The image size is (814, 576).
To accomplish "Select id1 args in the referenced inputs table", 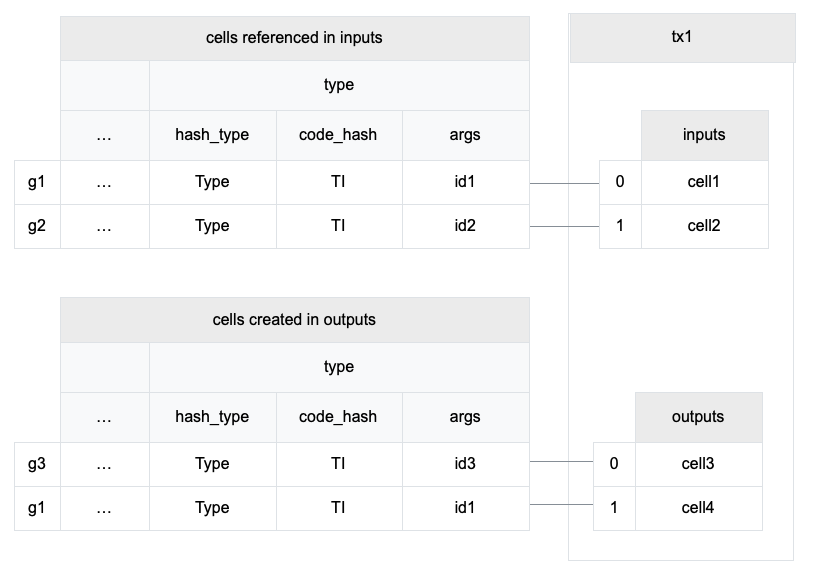I will tap(465, 182).
